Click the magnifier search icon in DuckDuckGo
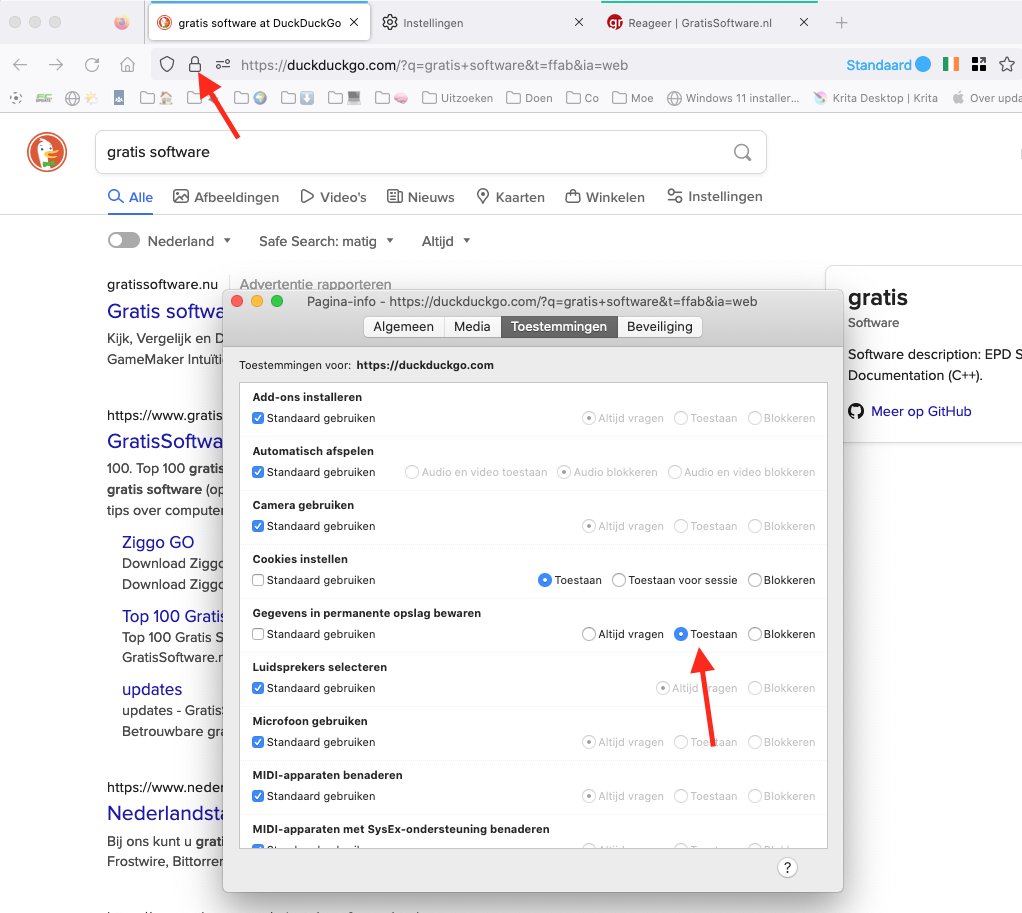Screen dimensions: 1022x913 coord(742,152)
